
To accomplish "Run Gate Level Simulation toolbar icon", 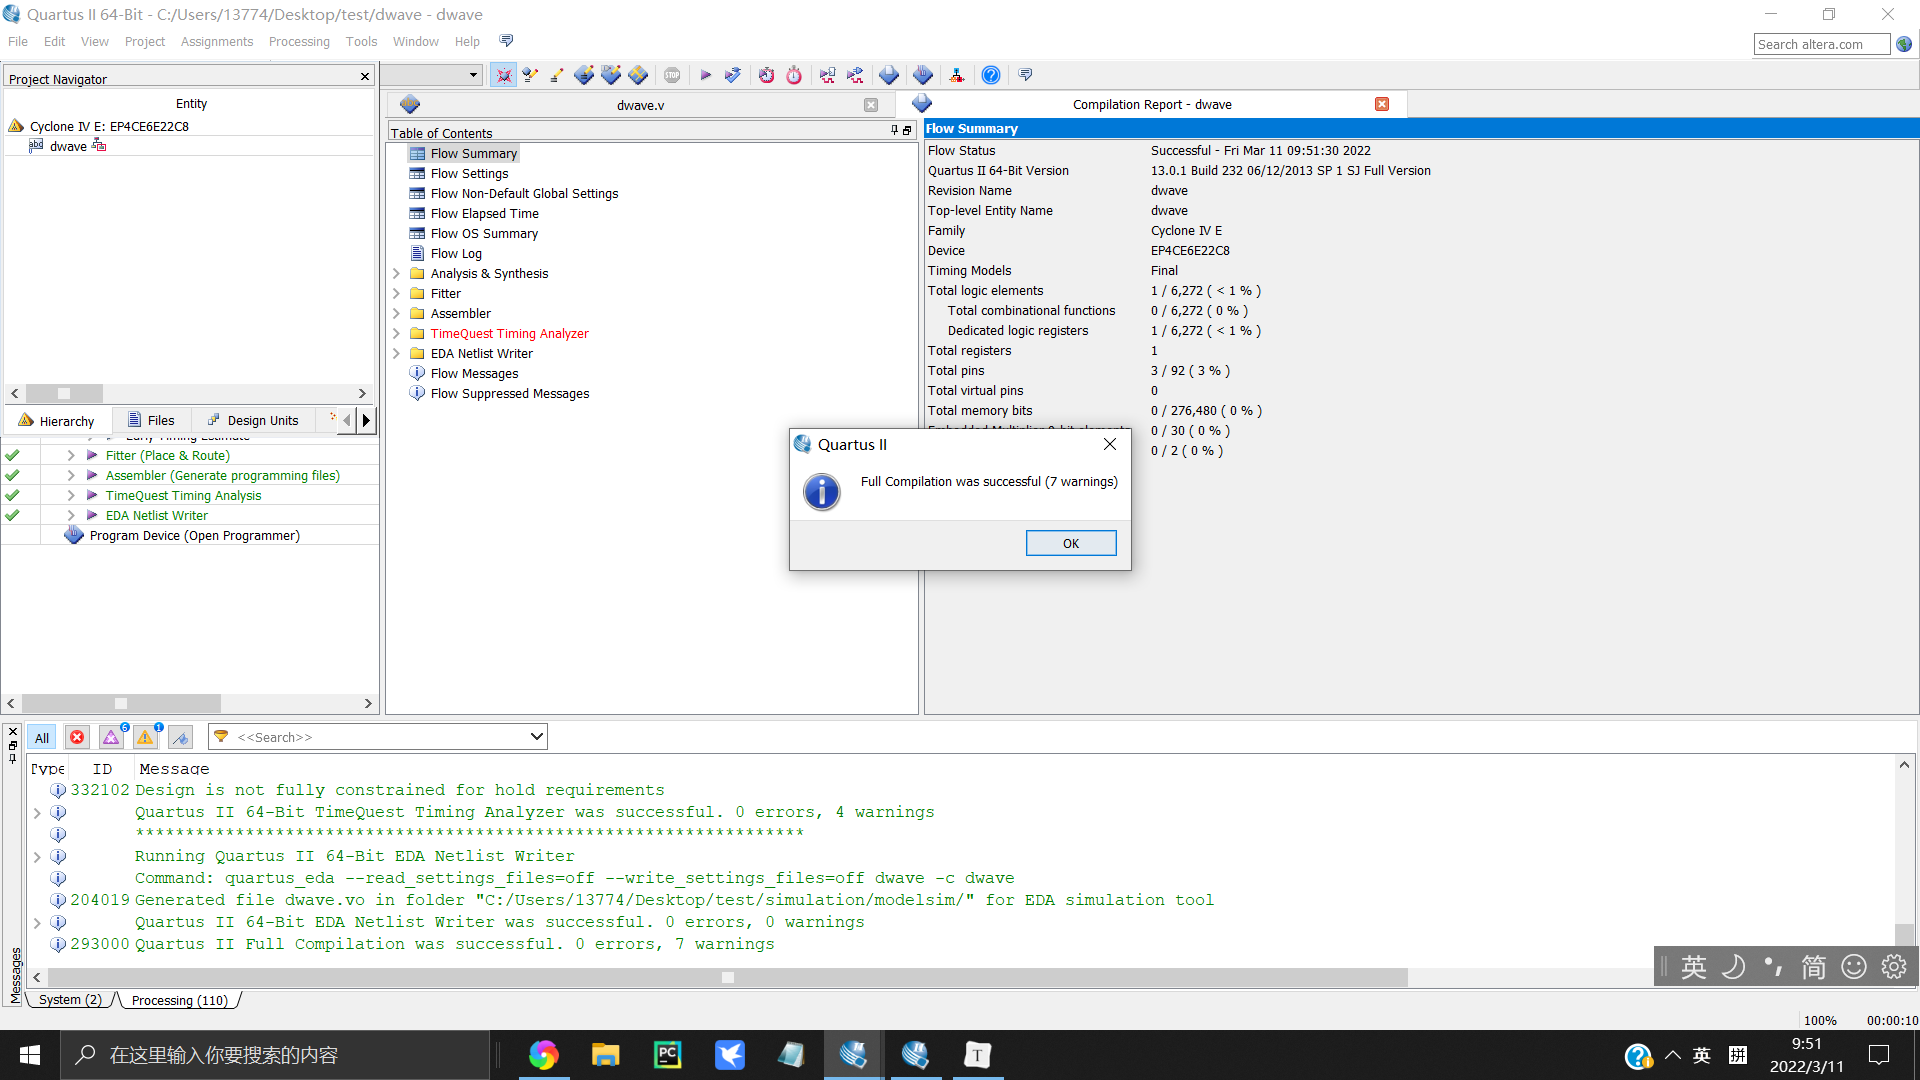I will (x=855, y=75).
